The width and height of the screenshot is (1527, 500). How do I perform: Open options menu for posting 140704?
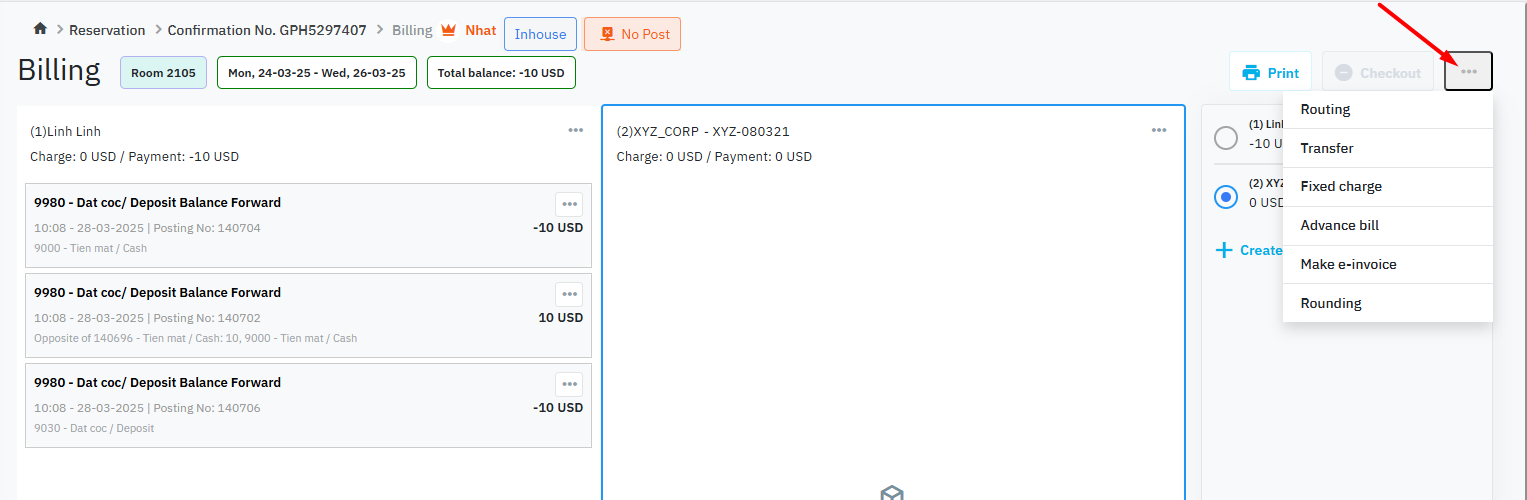[x=569, y=204]
